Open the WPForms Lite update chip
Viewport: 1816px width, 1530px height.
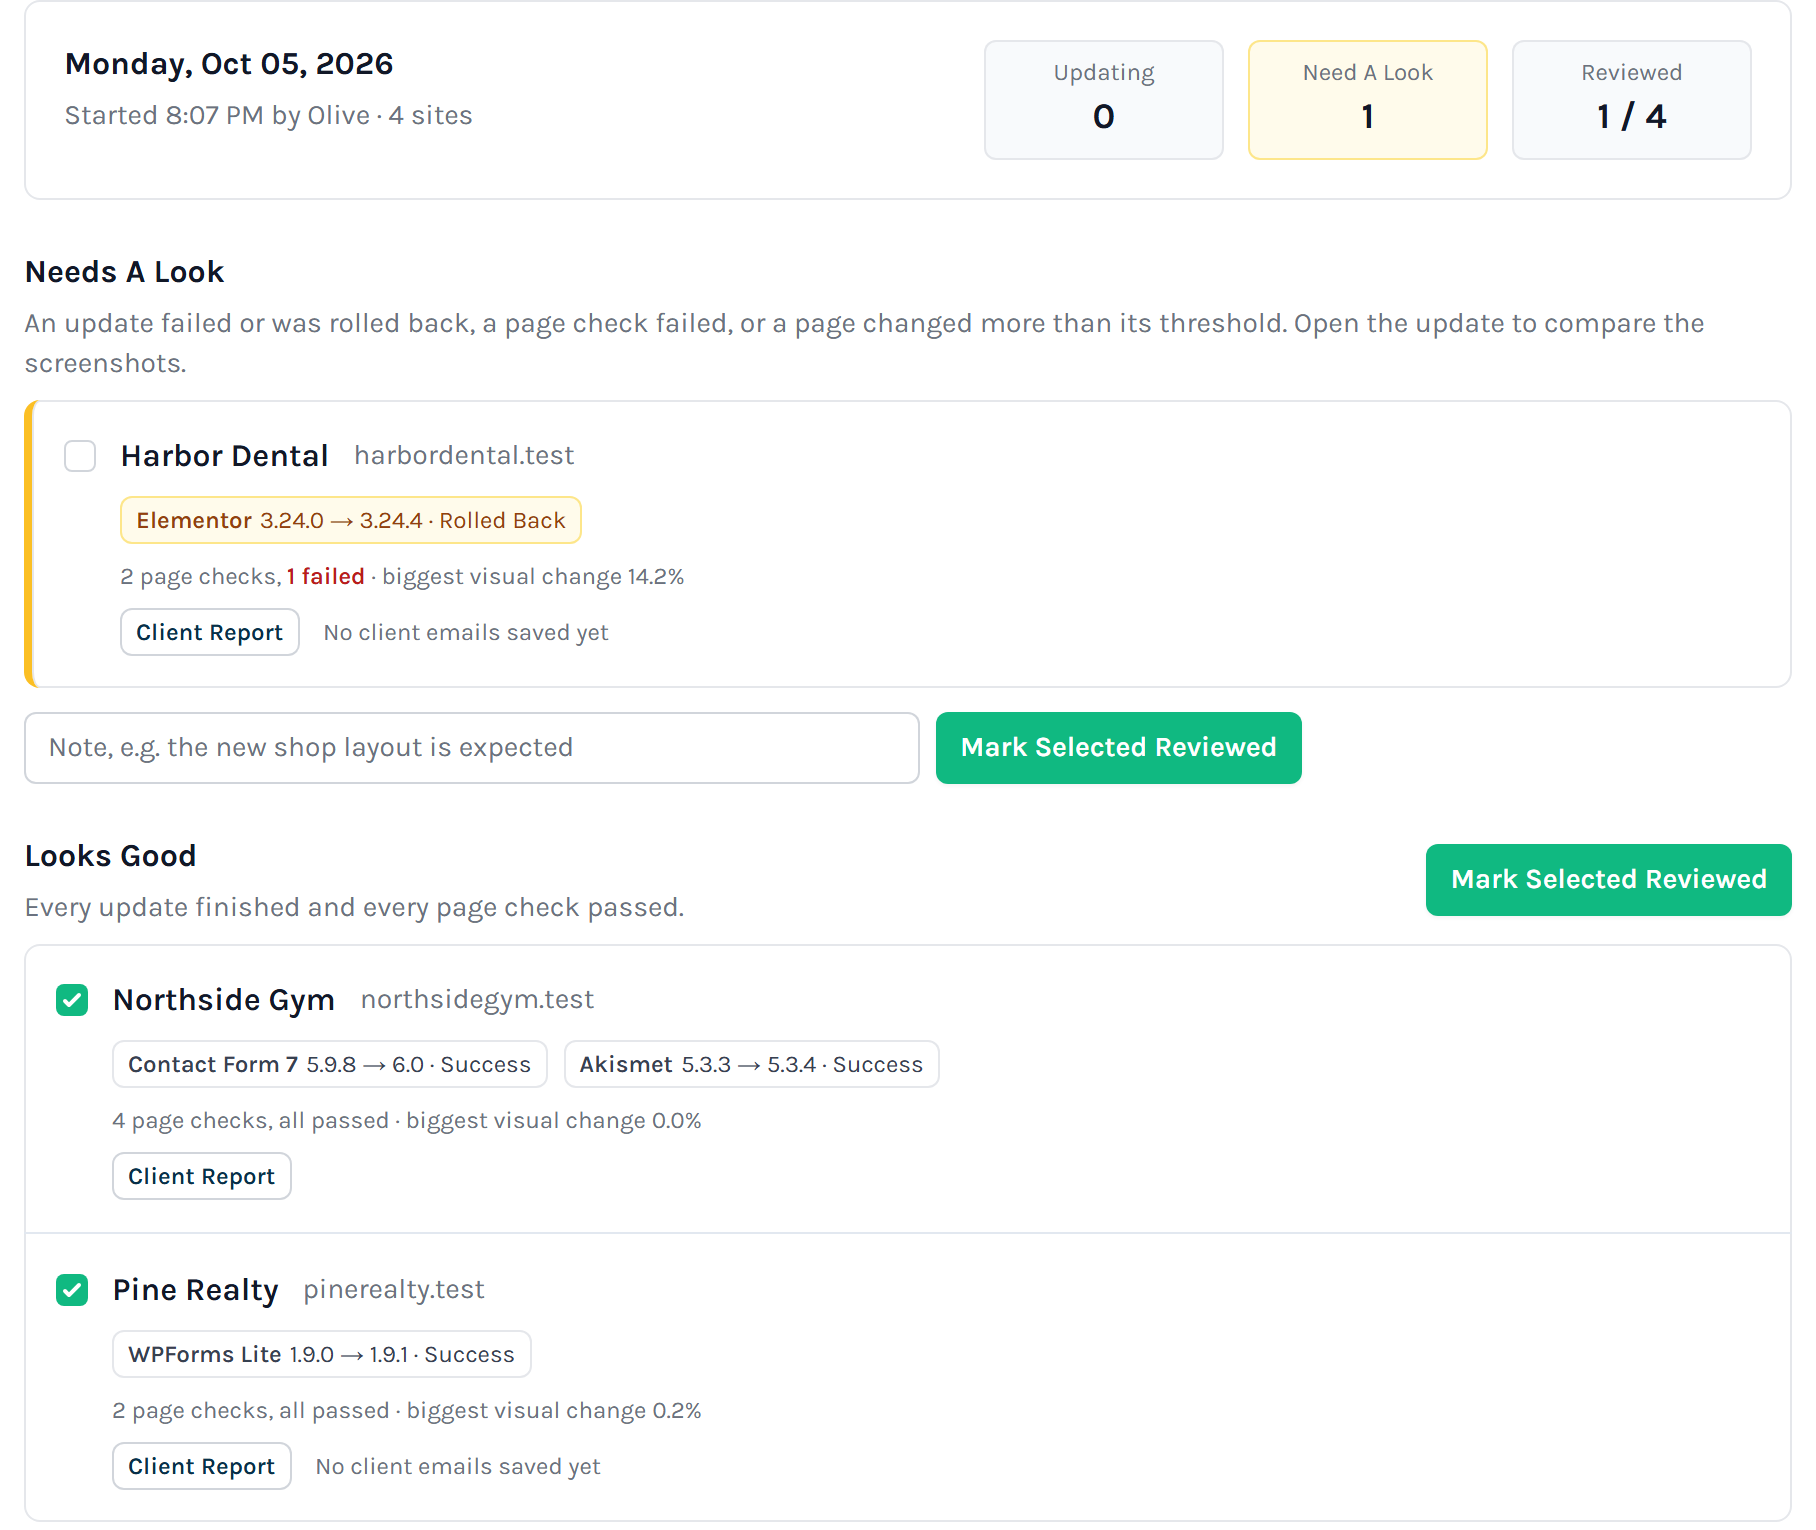tap(322, 1354)
